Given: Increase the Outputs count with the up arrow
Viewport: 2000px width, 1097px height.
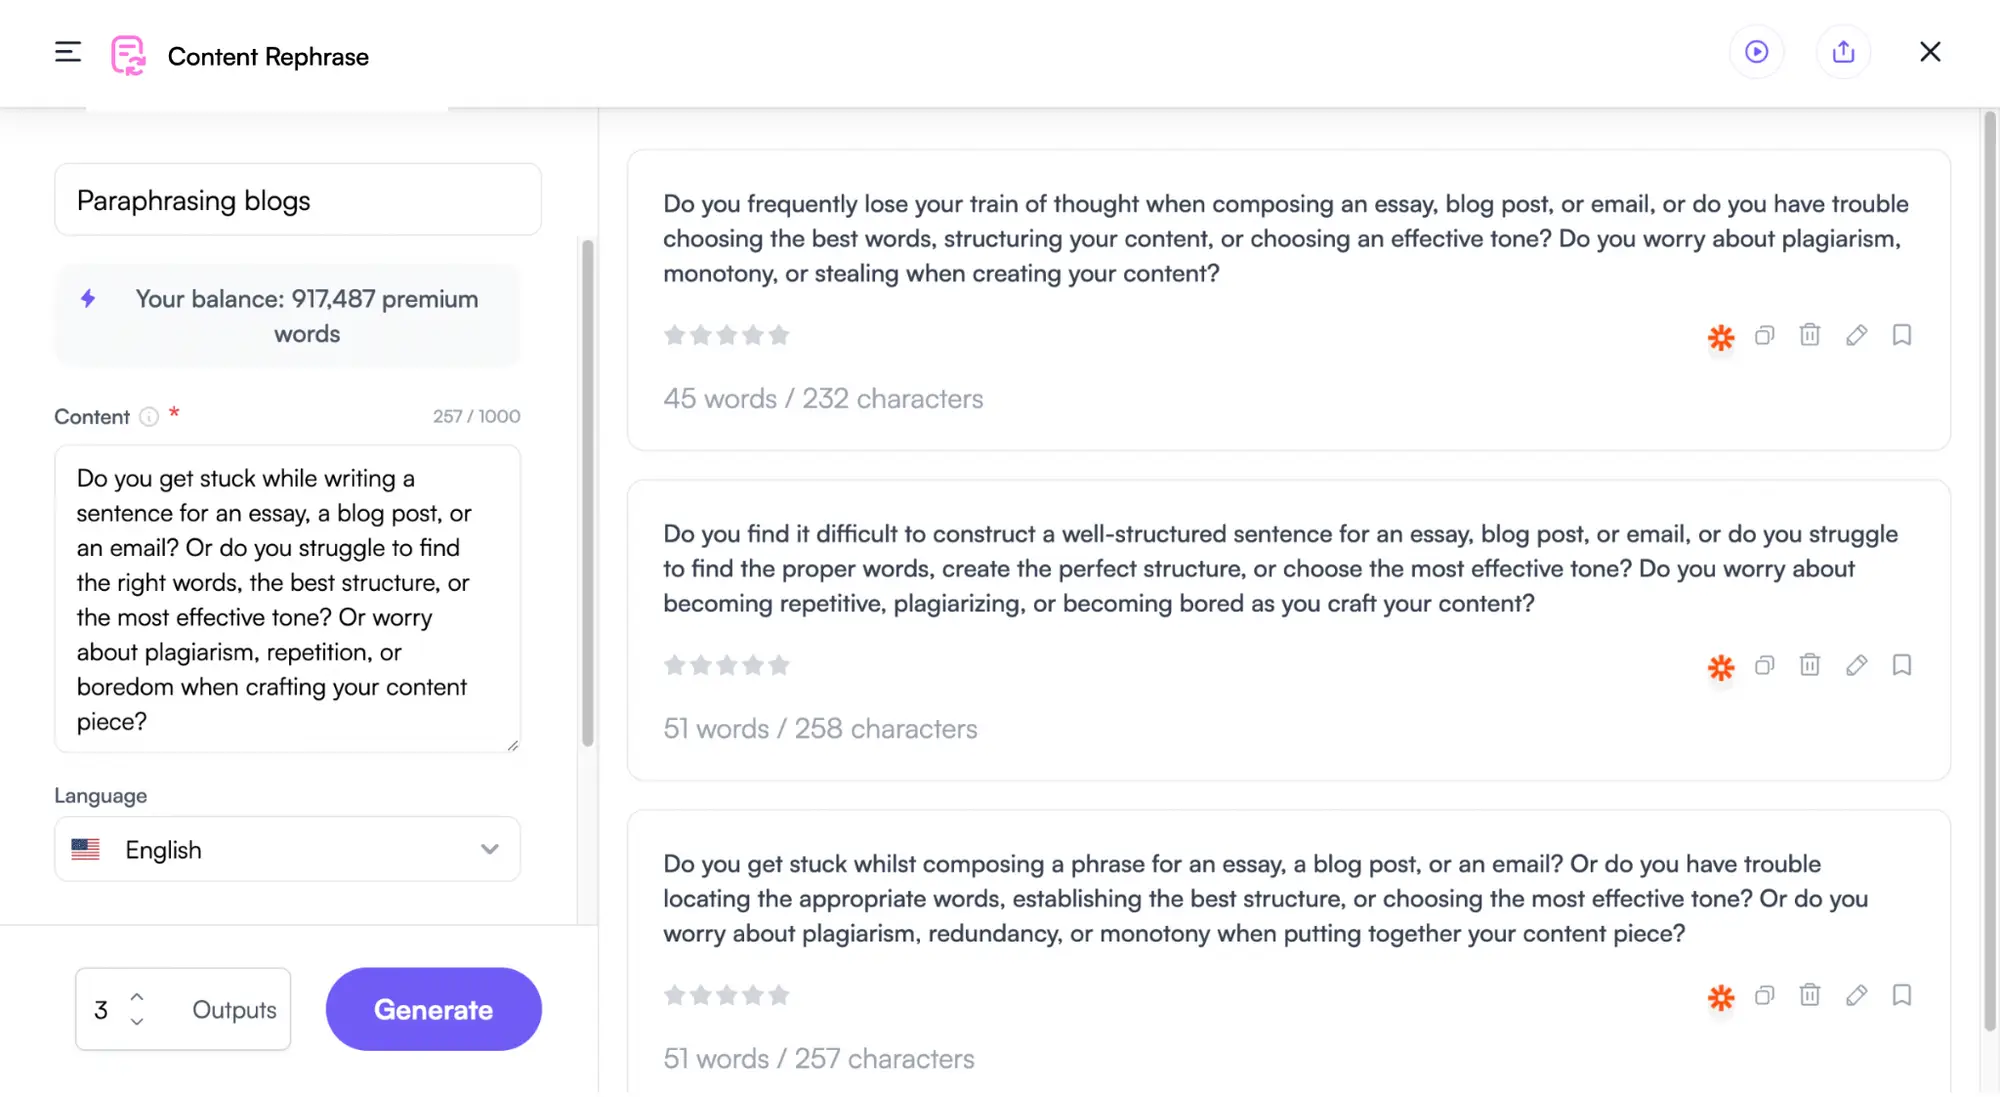Looking at the screenshot, I should [x=138, y=996].
